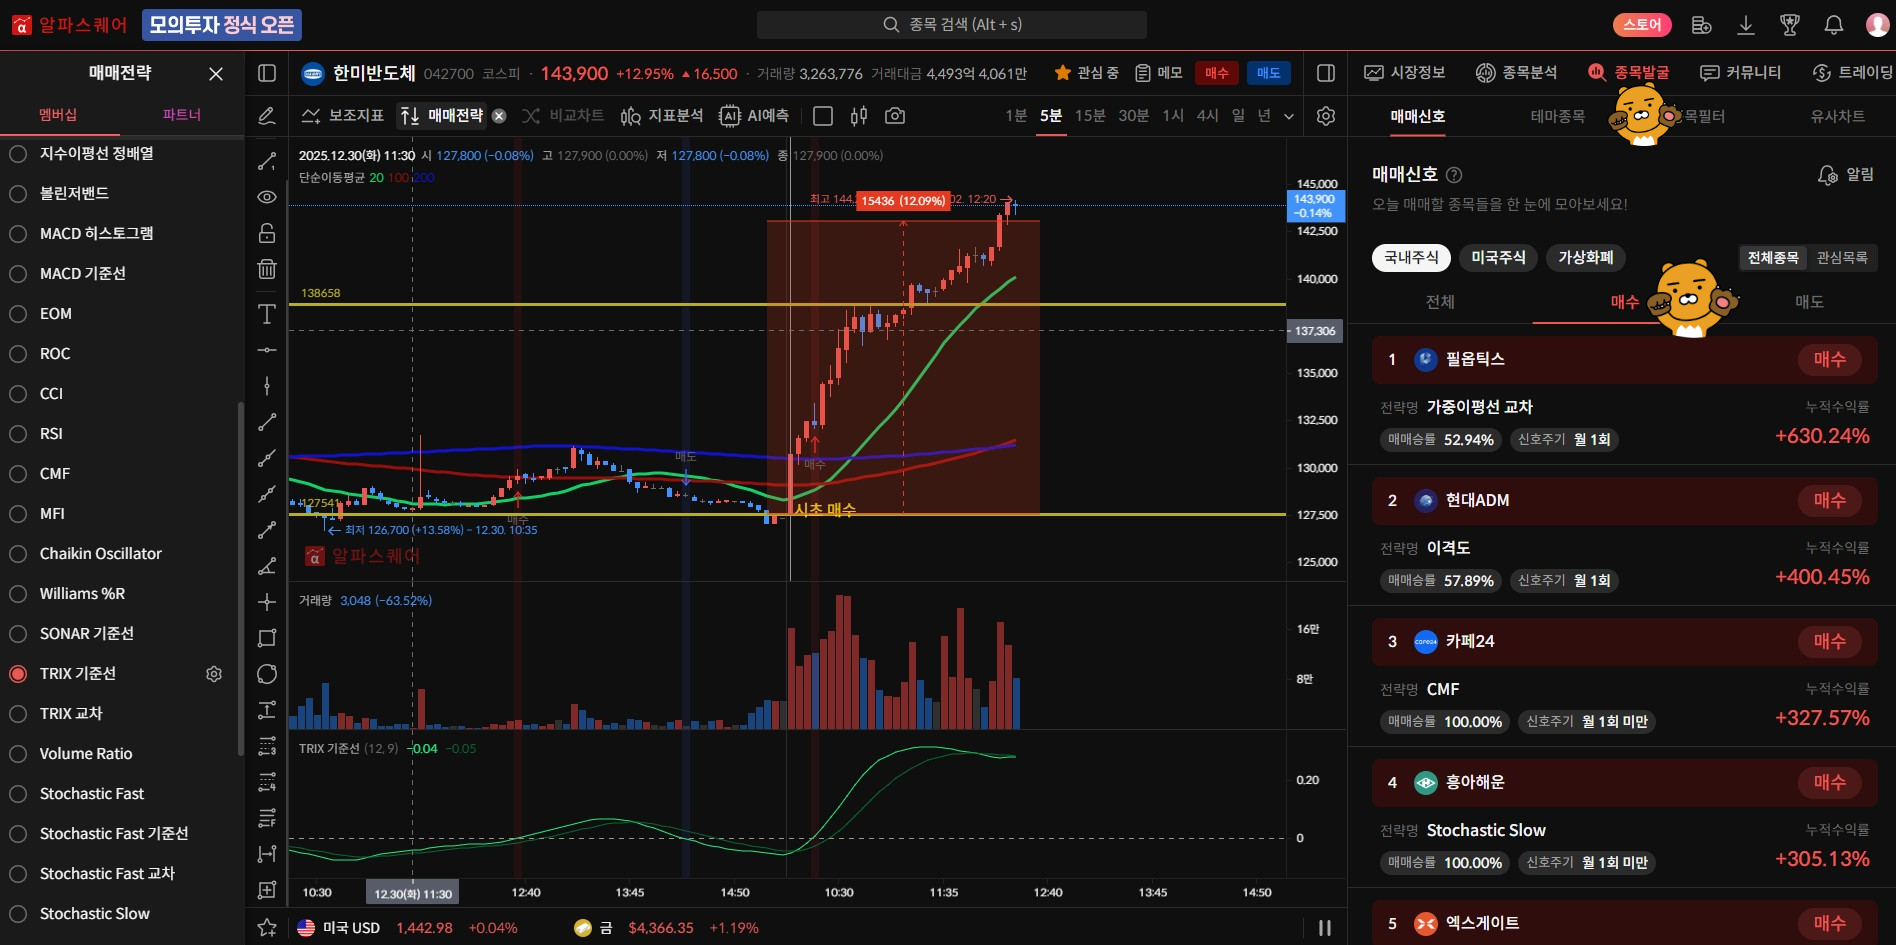Select the circle shape tool

click(x=267, y=674)
